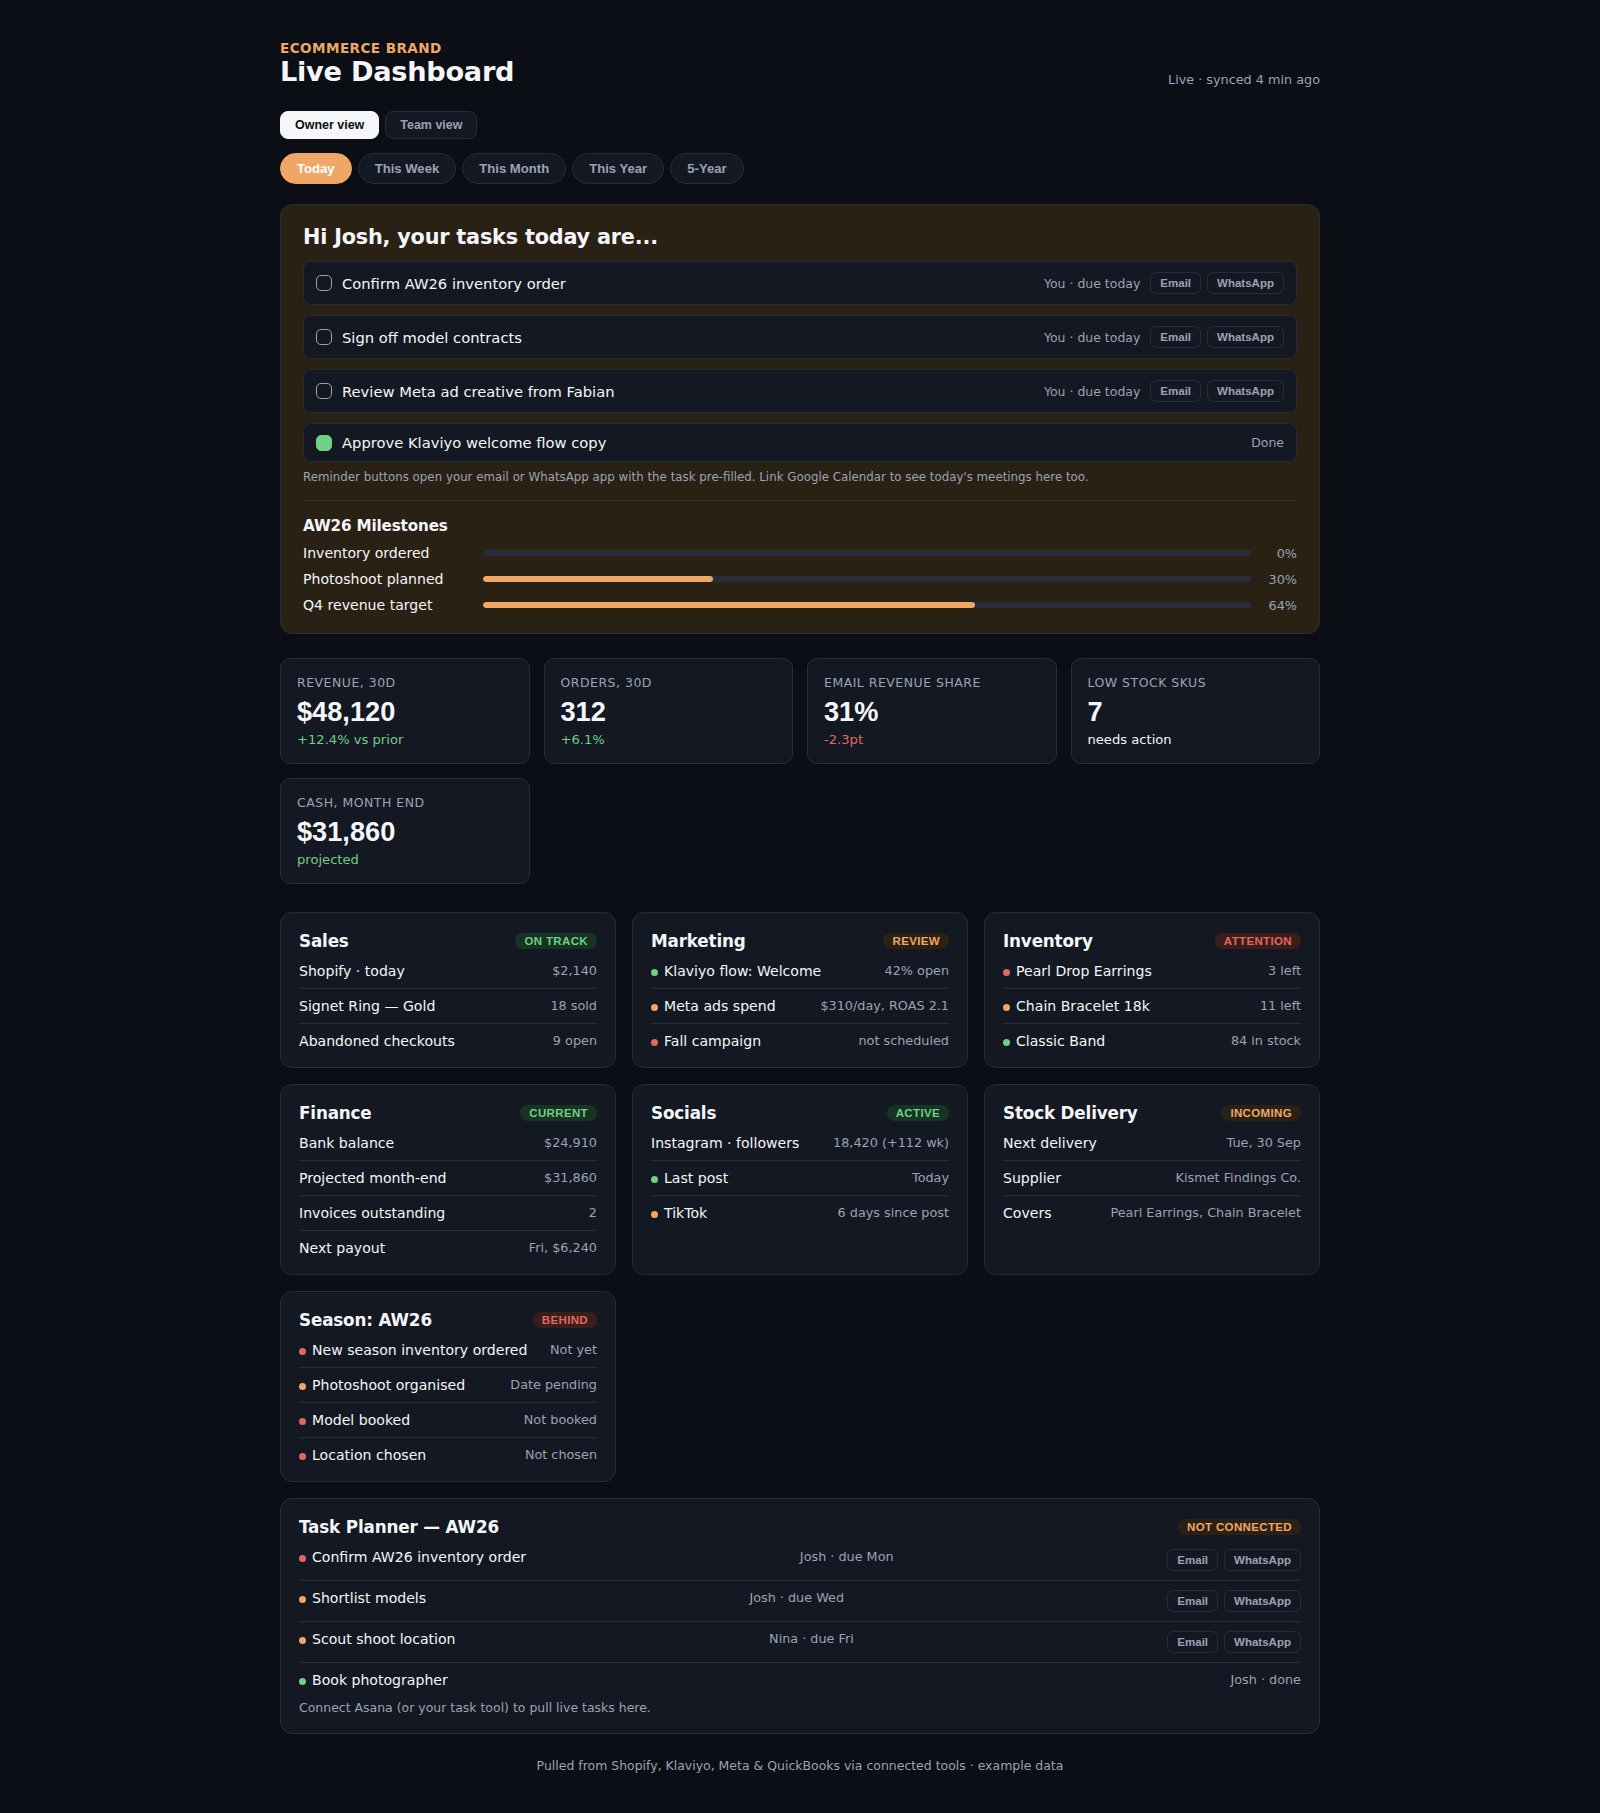Switch to the 5-Year view
Image resolution: width=1600 pixels, height=1813 pixels.
tap(707, 169)
